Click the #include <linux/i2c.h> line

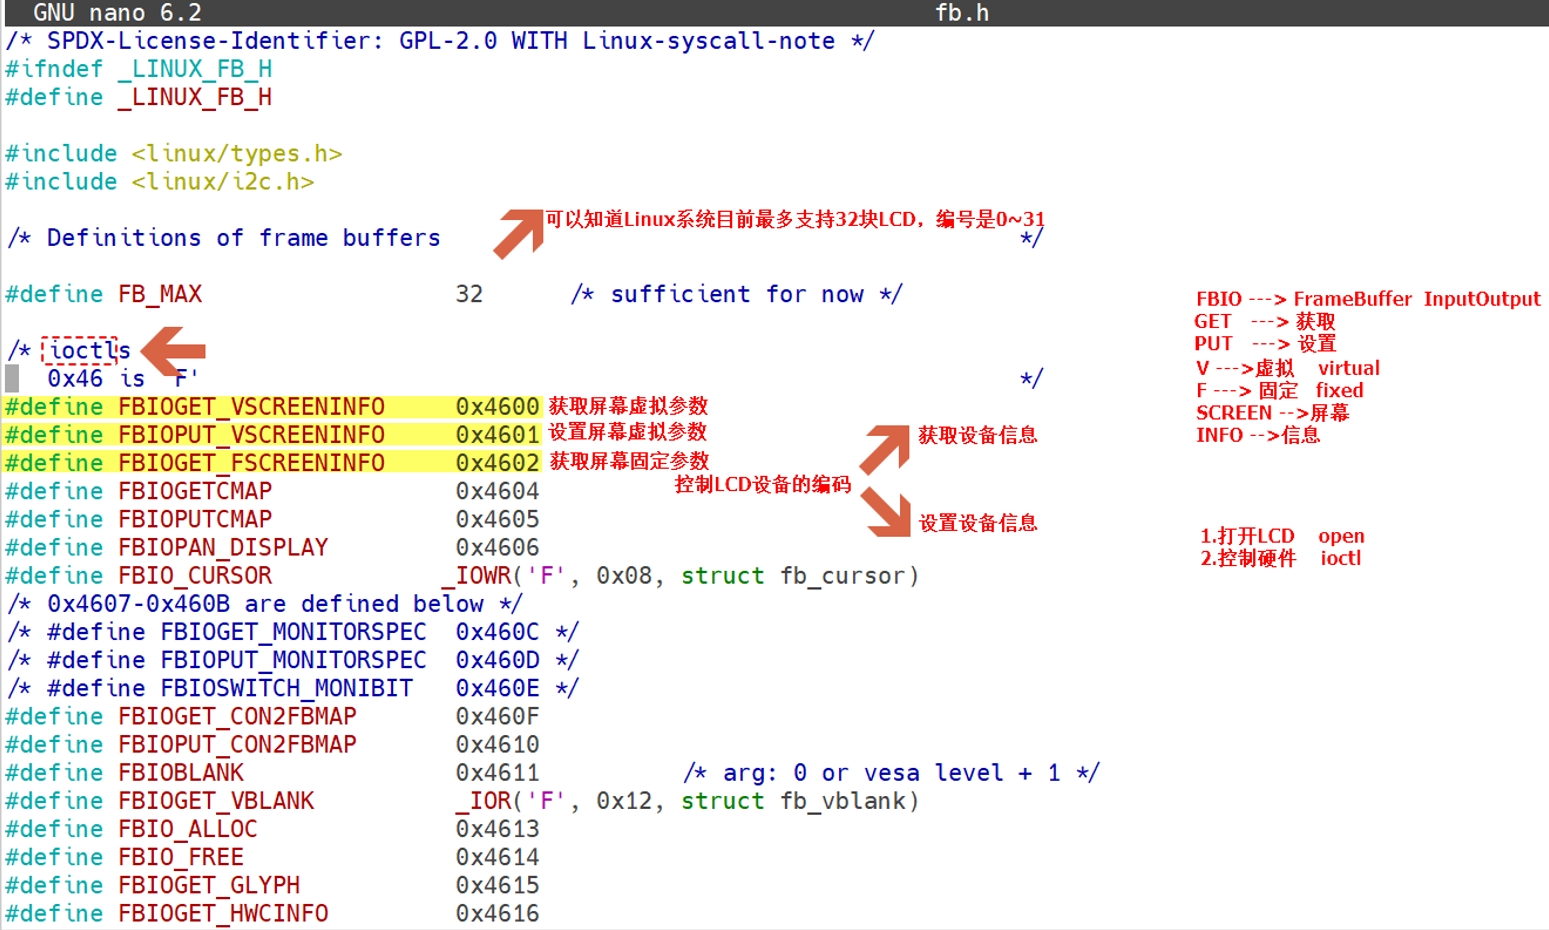click(160, 181)
